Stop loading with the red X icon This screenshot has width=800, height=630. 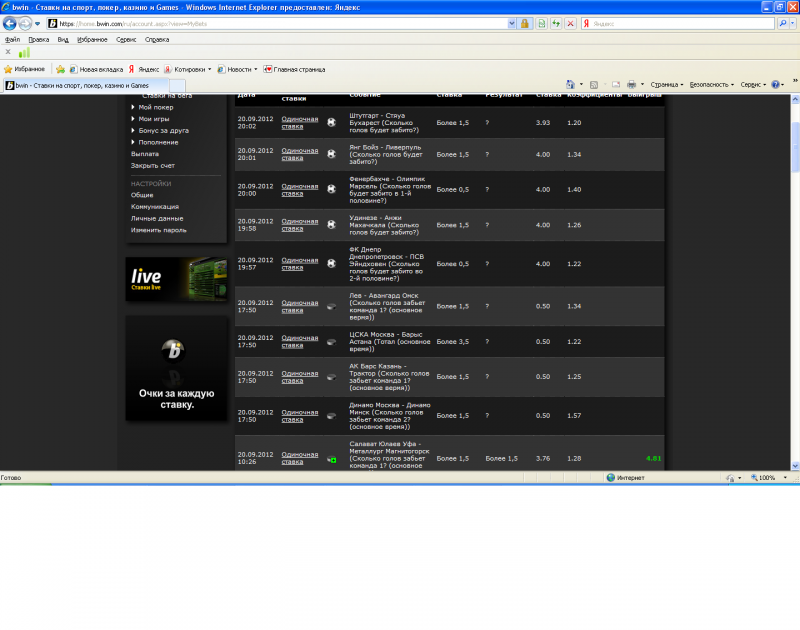[570, 23]
